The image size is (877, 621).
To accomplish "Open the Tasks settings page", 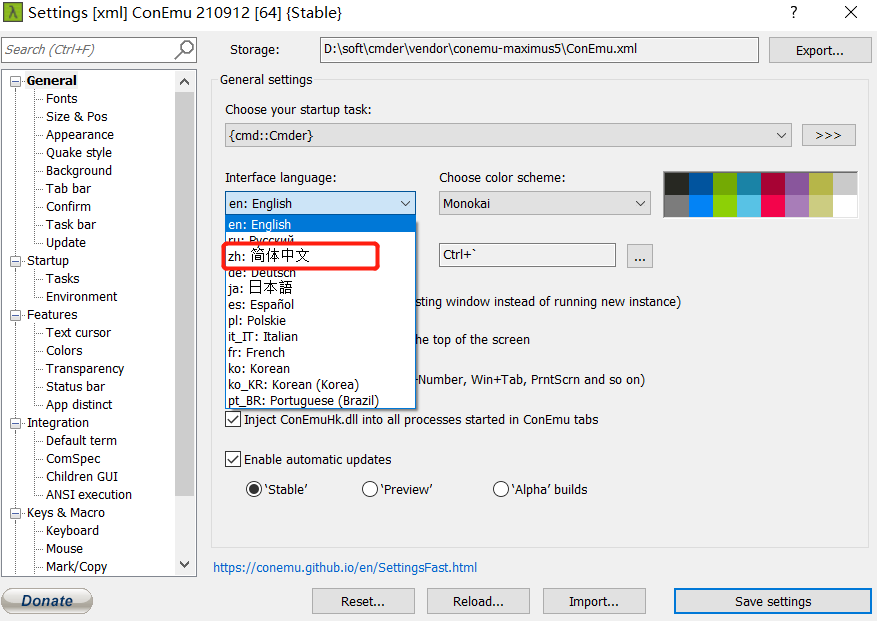I will tap(63, 279).
